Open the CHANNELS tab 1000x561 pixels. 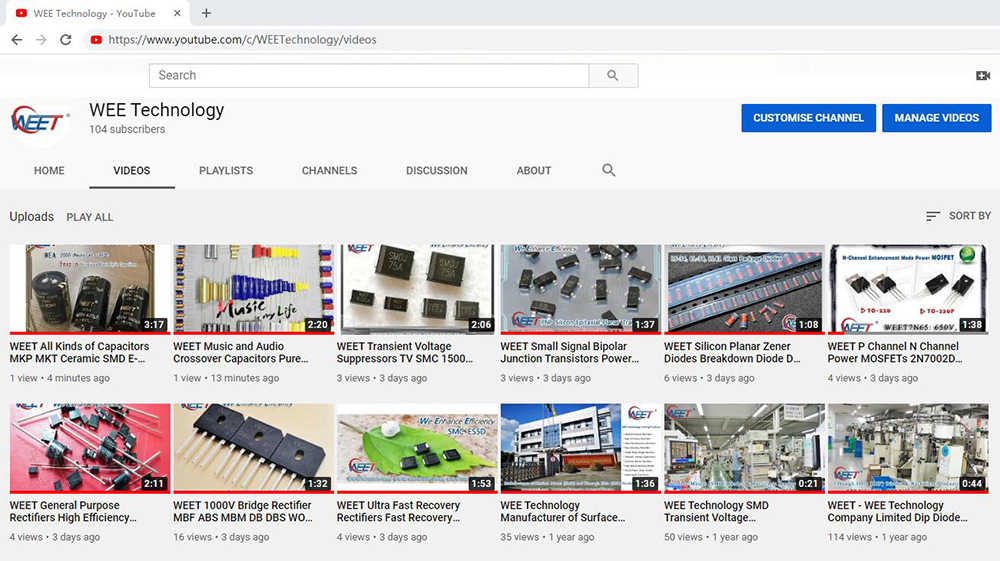point(329,170)
